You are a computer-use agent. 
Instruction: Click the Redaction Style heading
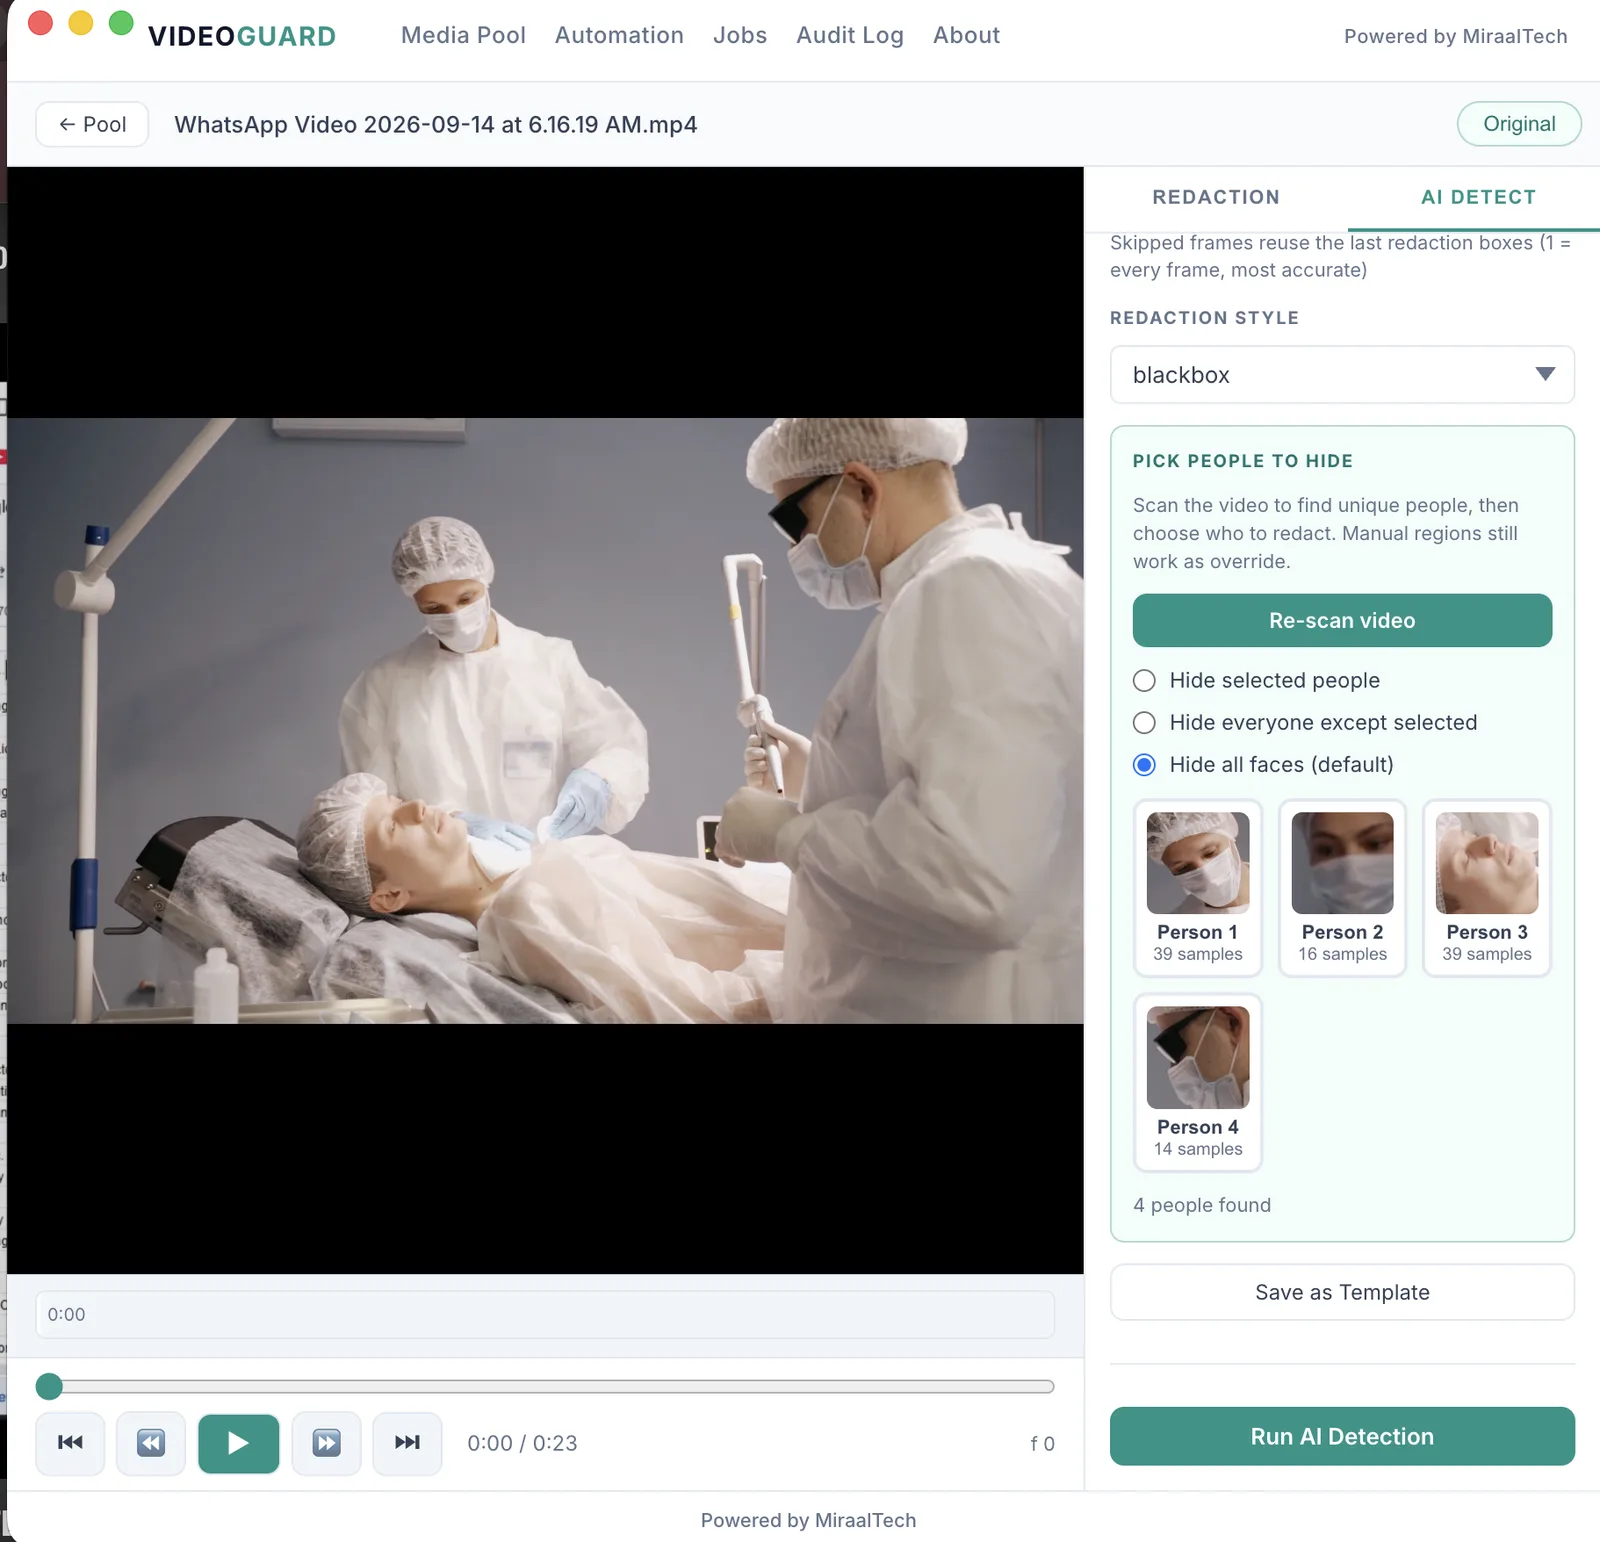coord(1204,318)
